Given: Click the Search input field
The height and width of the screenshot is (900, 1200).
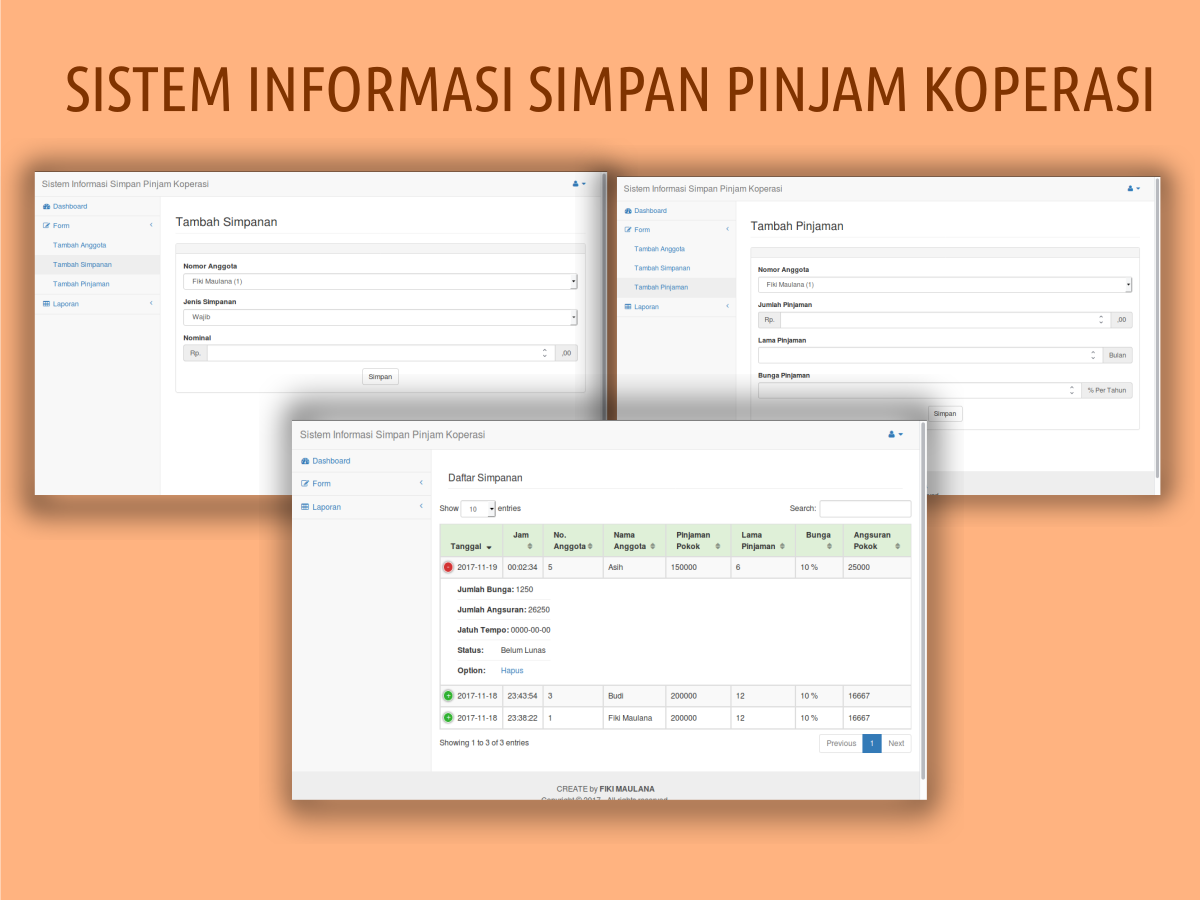Looking at the screenshot, I should point(865,509).
